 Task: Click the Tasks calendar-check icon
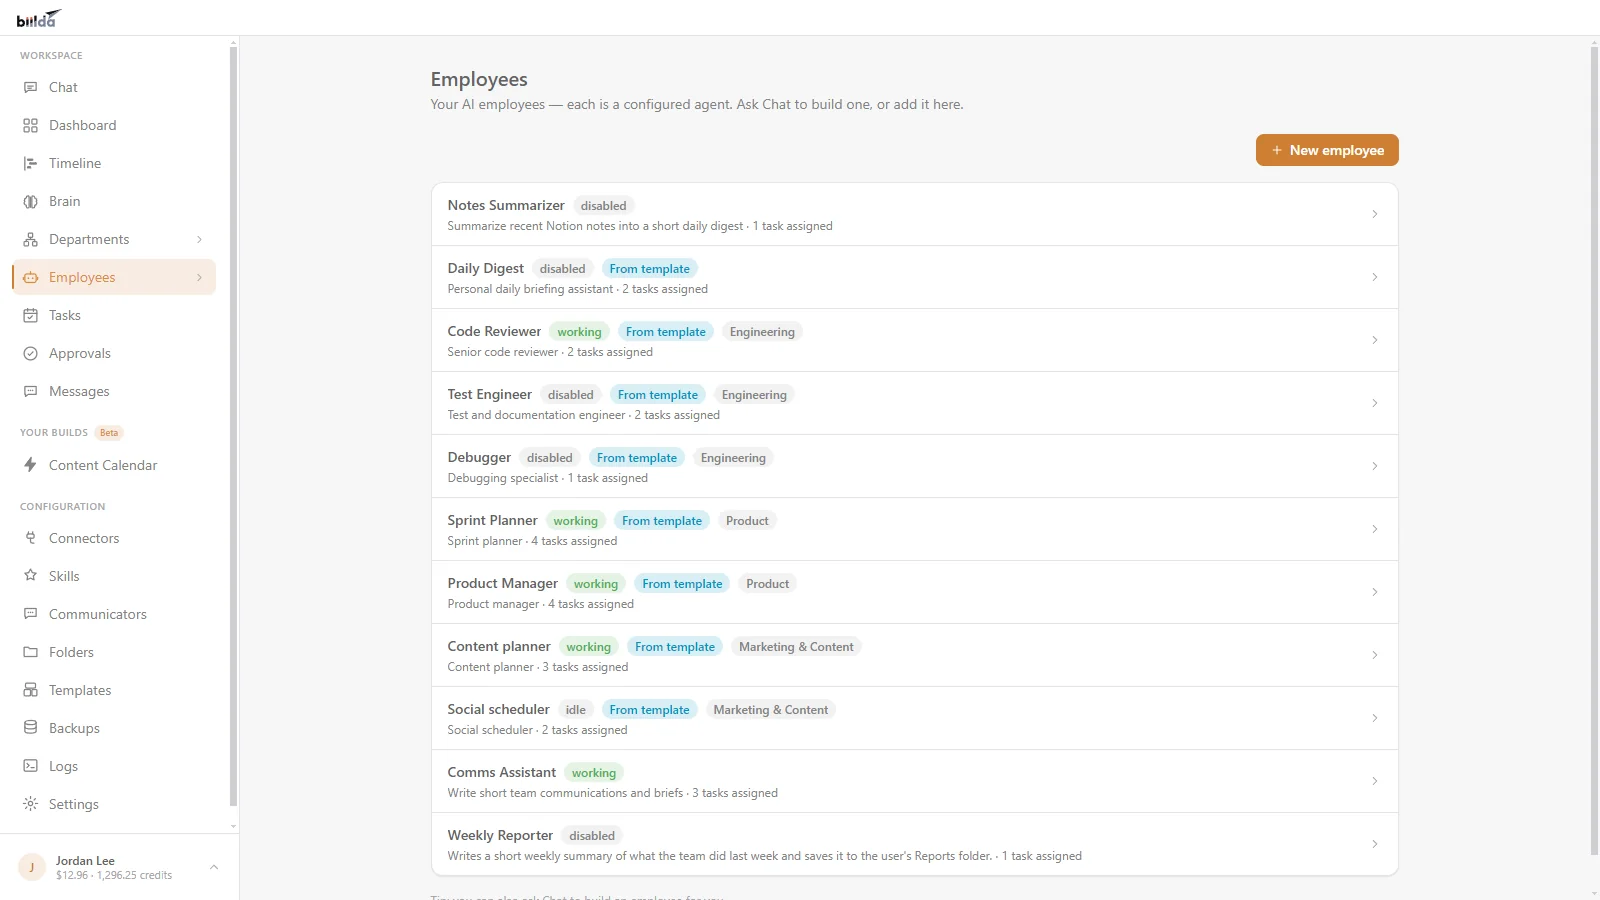[30, 315]
